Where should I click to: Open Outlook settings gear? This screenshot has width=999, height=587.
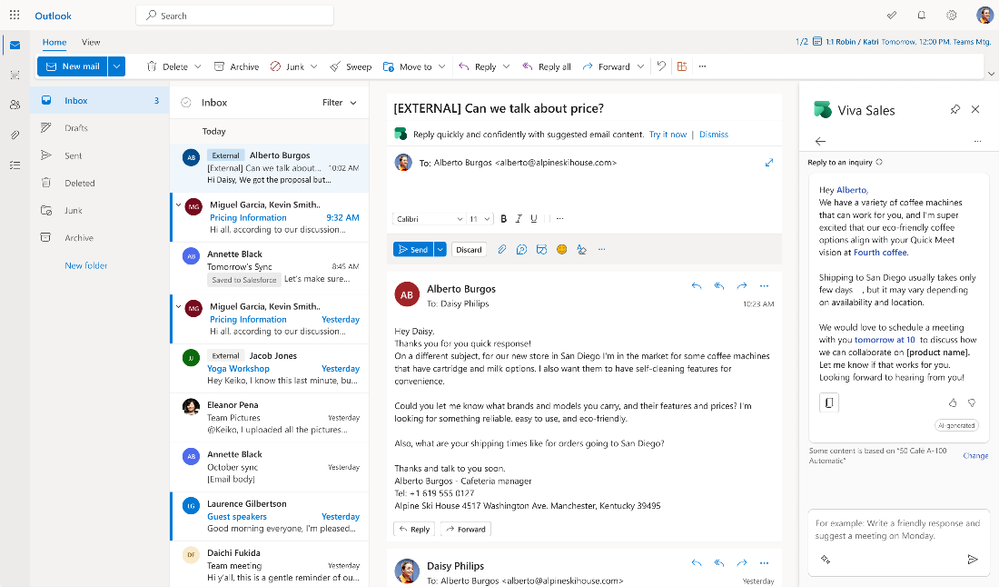point(951,15)
